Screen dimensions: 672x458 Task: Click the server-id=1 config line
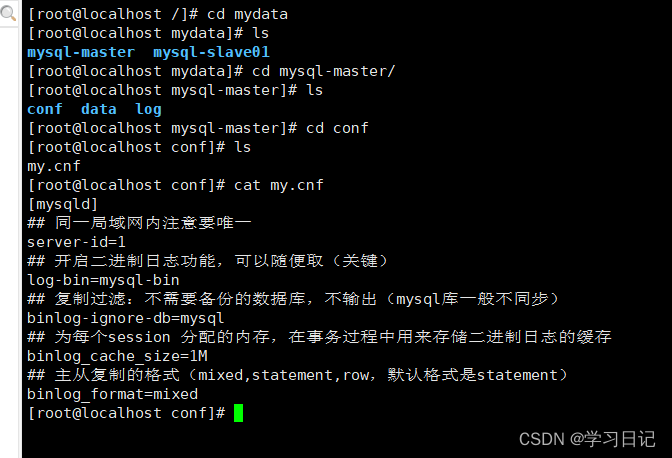[76, 242]
